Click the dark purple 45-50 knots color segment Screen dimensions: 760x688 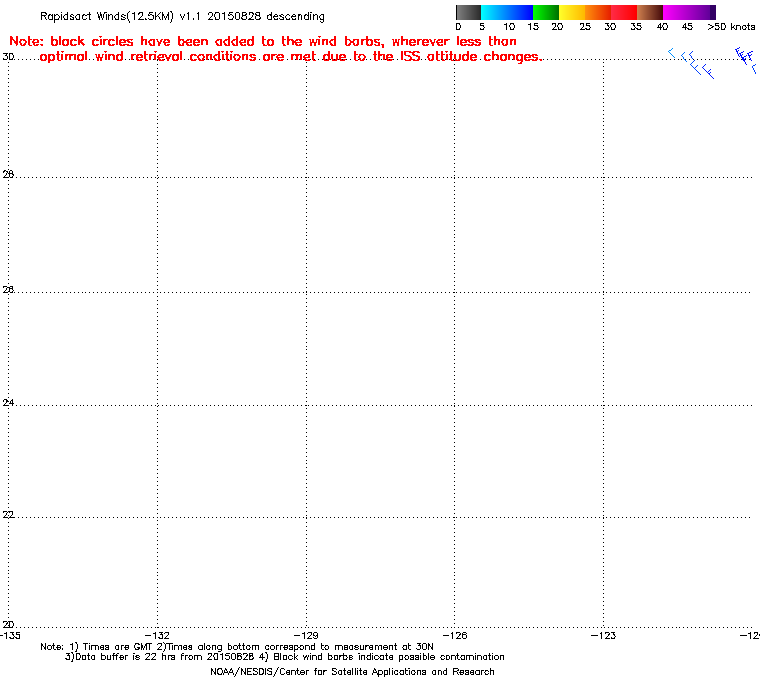702,12
